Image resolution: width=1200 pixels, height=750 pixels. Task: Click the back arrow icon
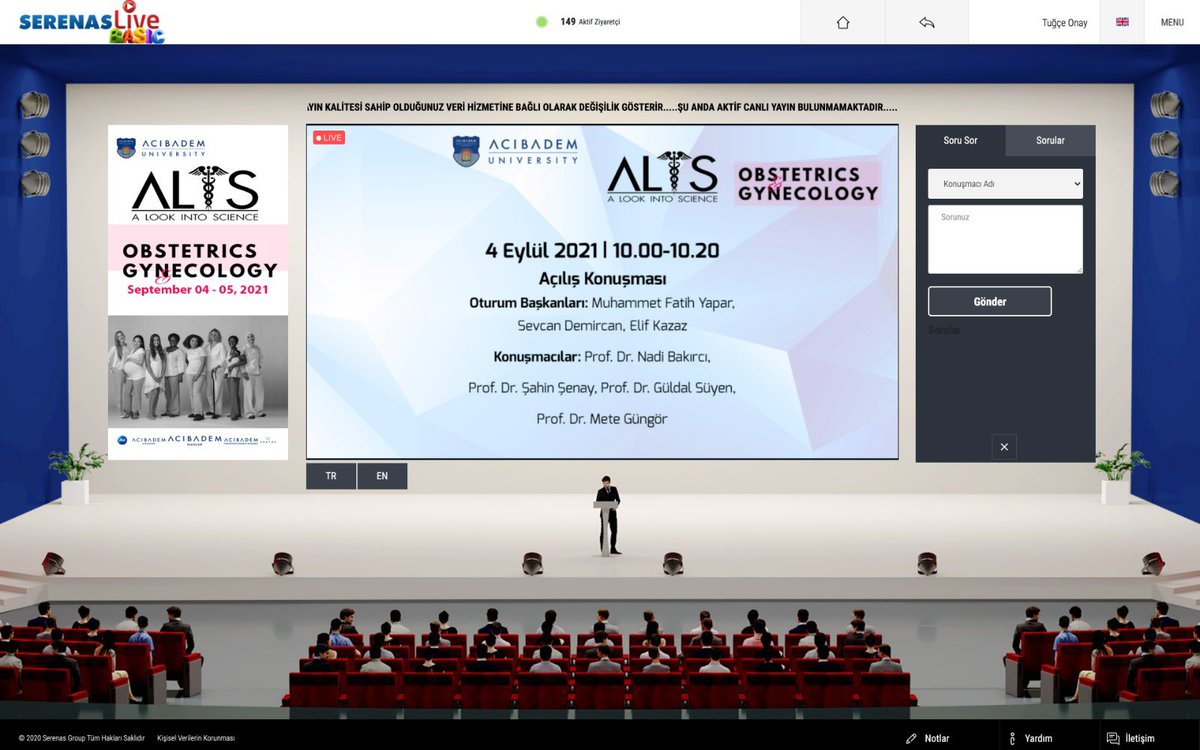[x=926, y=21]
